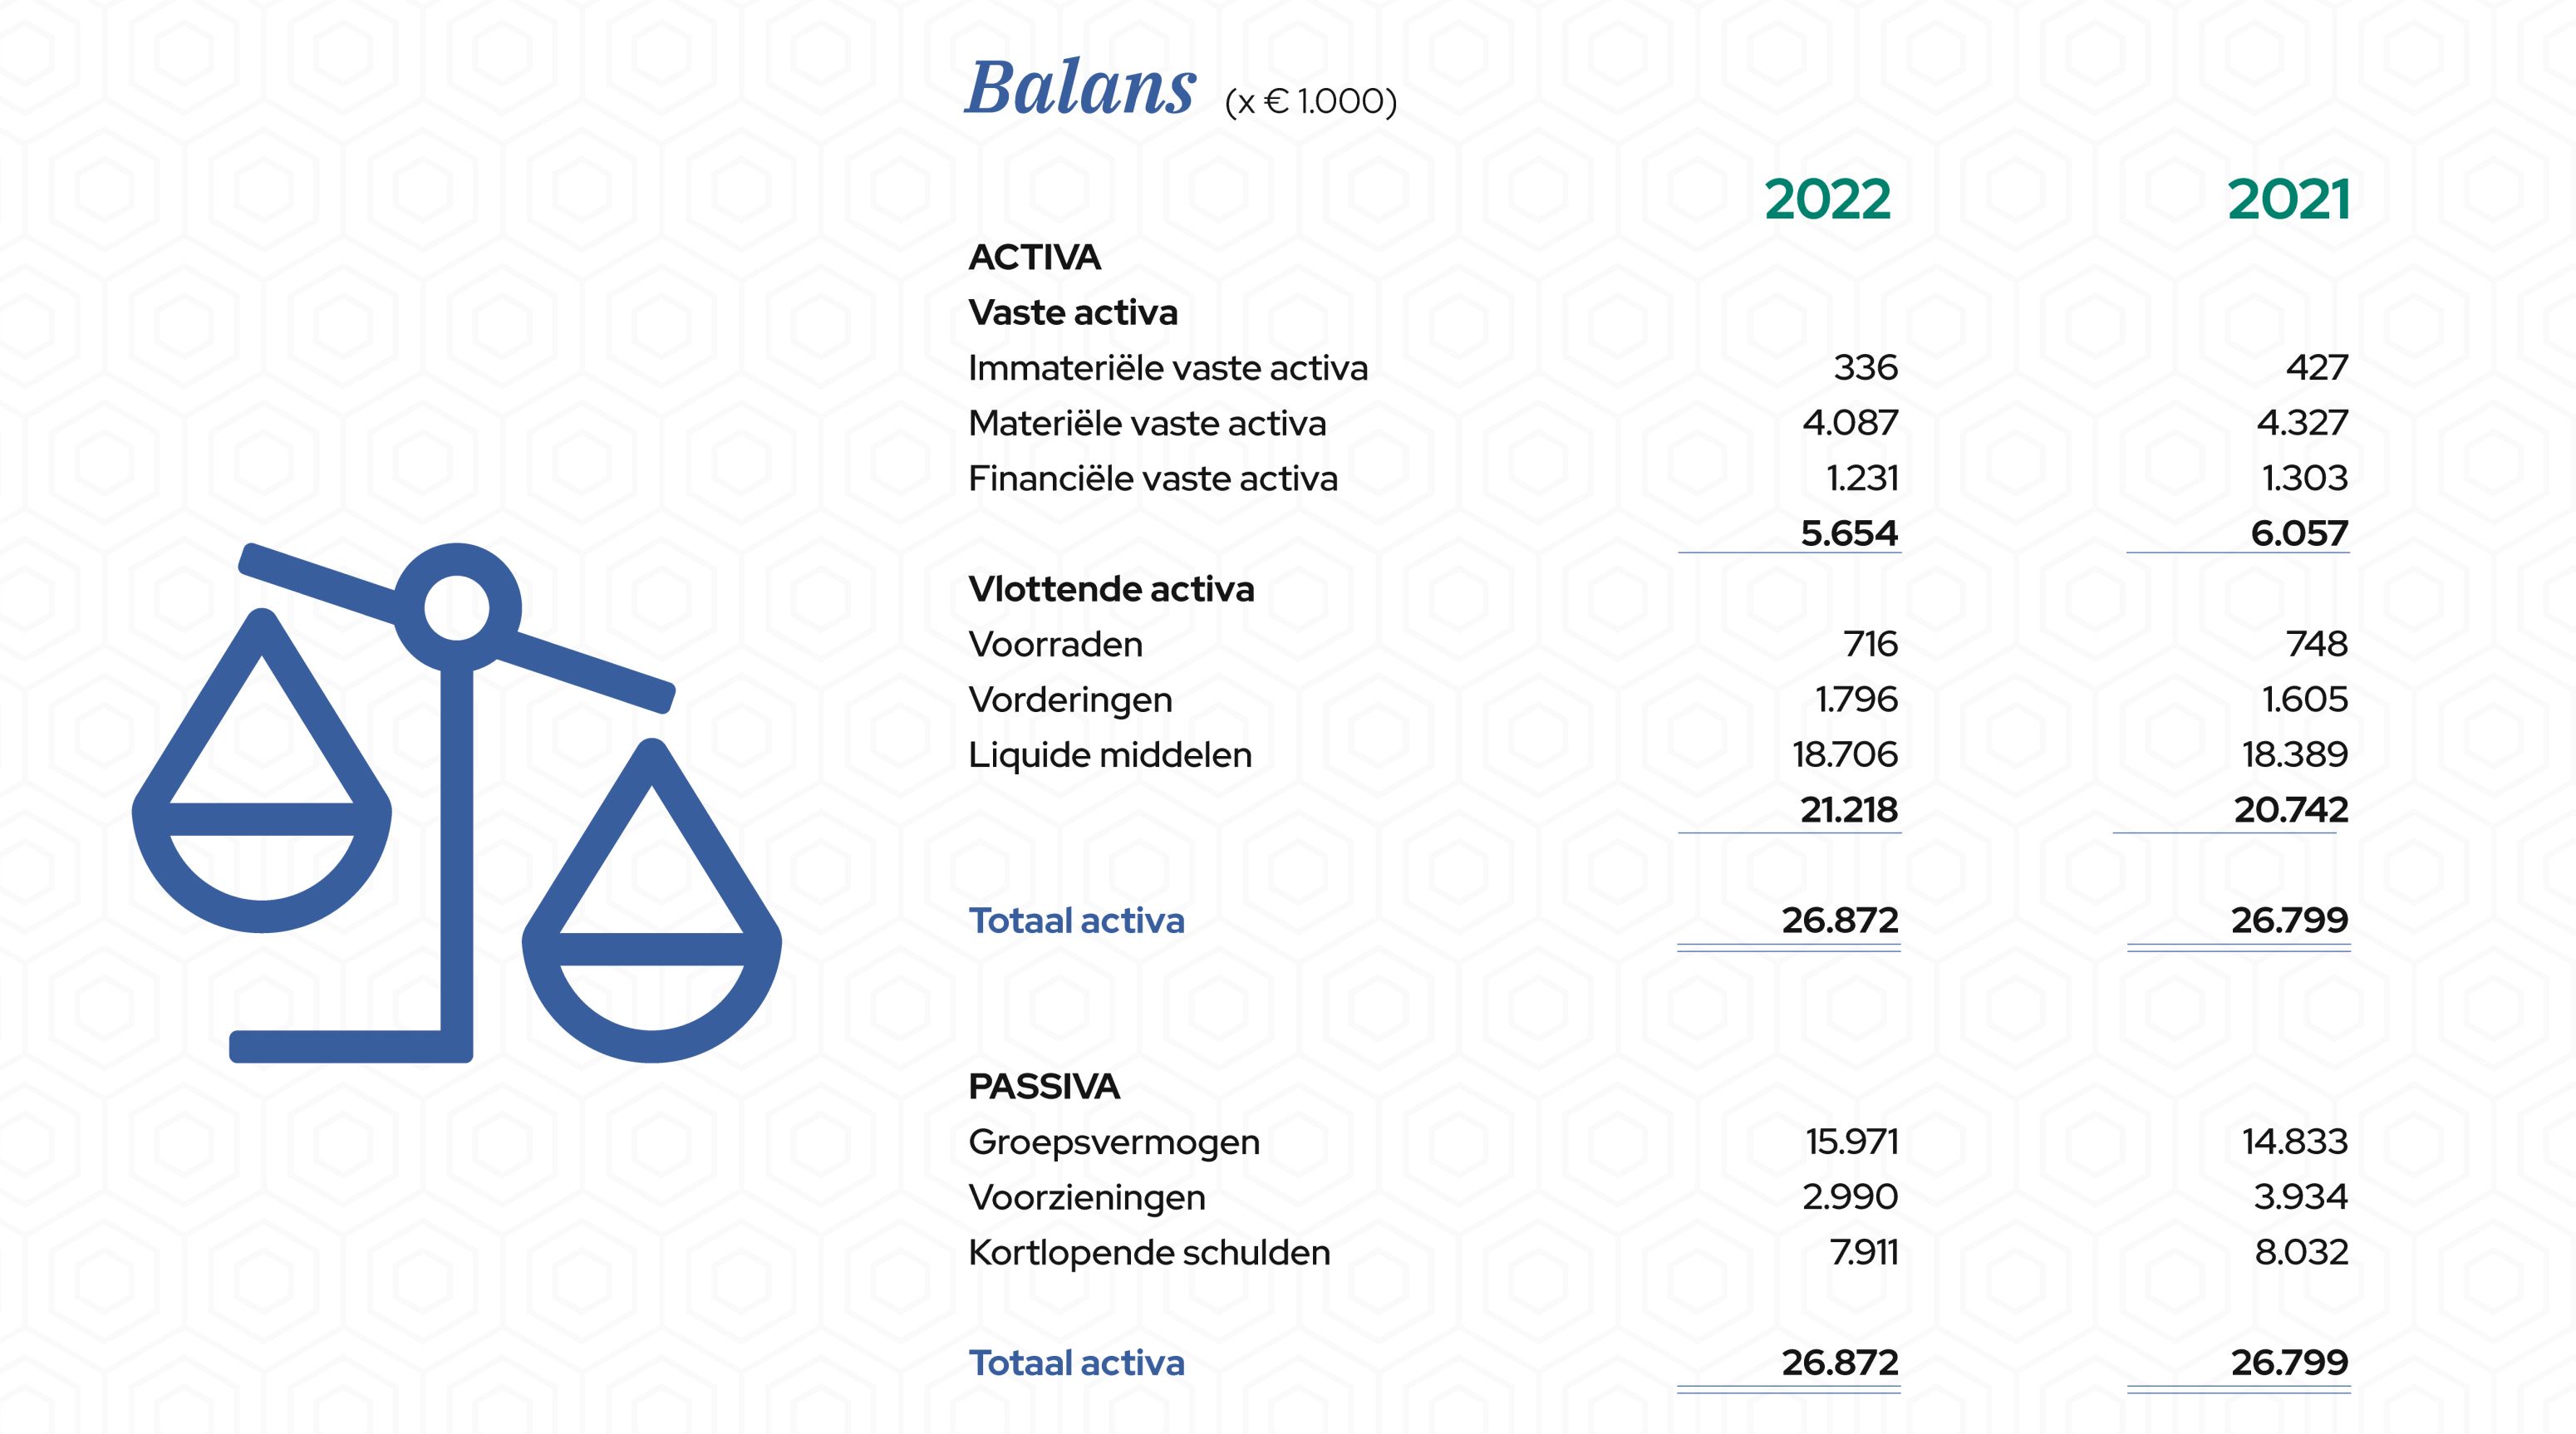Click the Vaste activa subheading

tap(1073, 313)
